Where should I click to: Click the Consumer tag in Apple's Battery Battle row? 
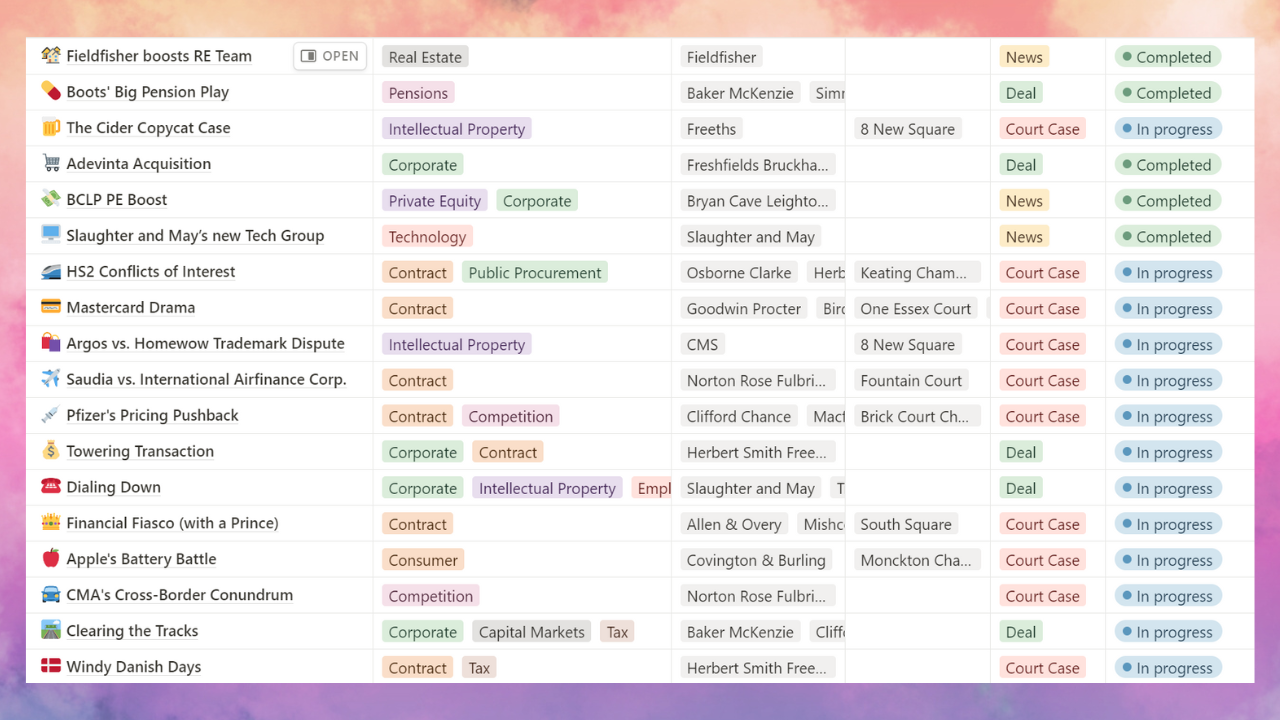click(423, 561)
